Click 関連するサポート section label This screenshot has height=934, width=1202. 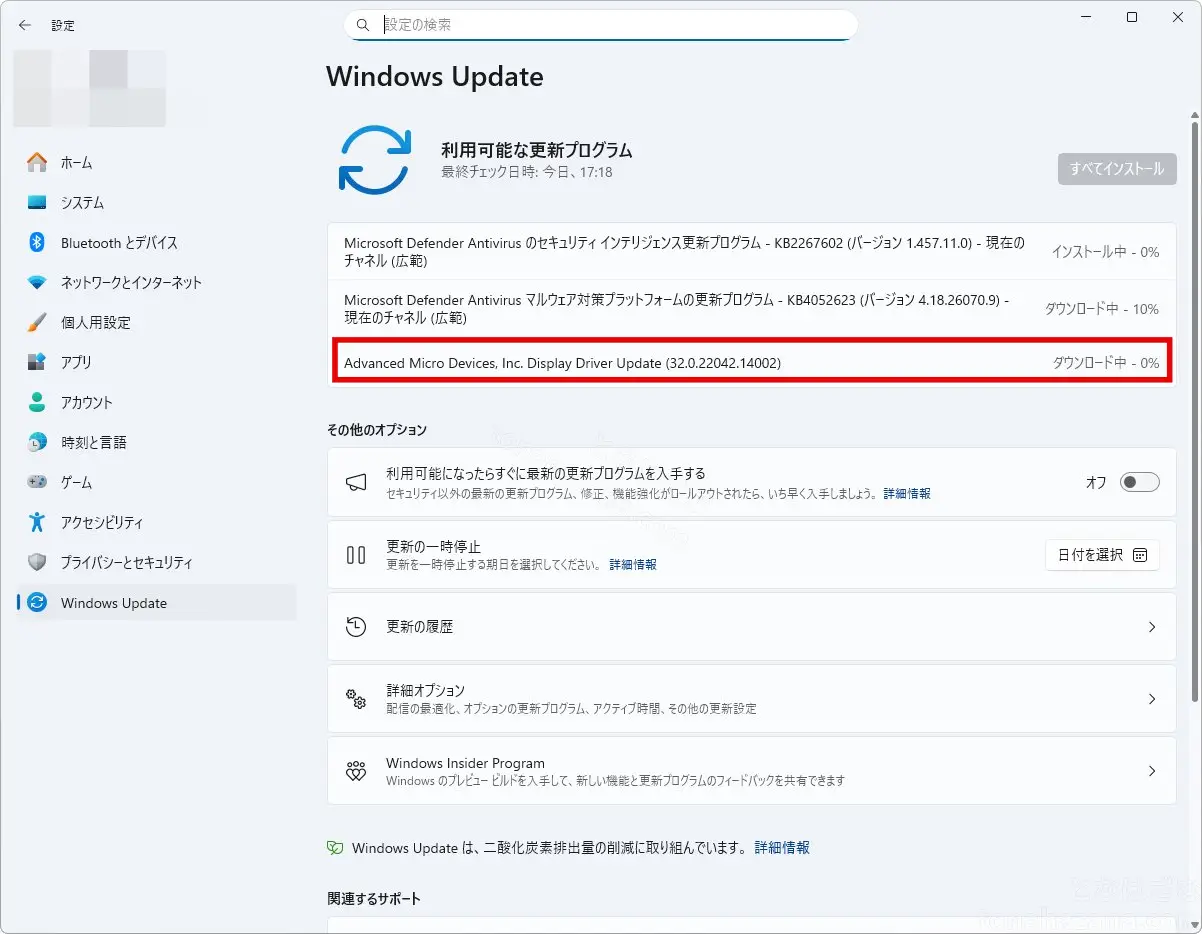[374, 899]
